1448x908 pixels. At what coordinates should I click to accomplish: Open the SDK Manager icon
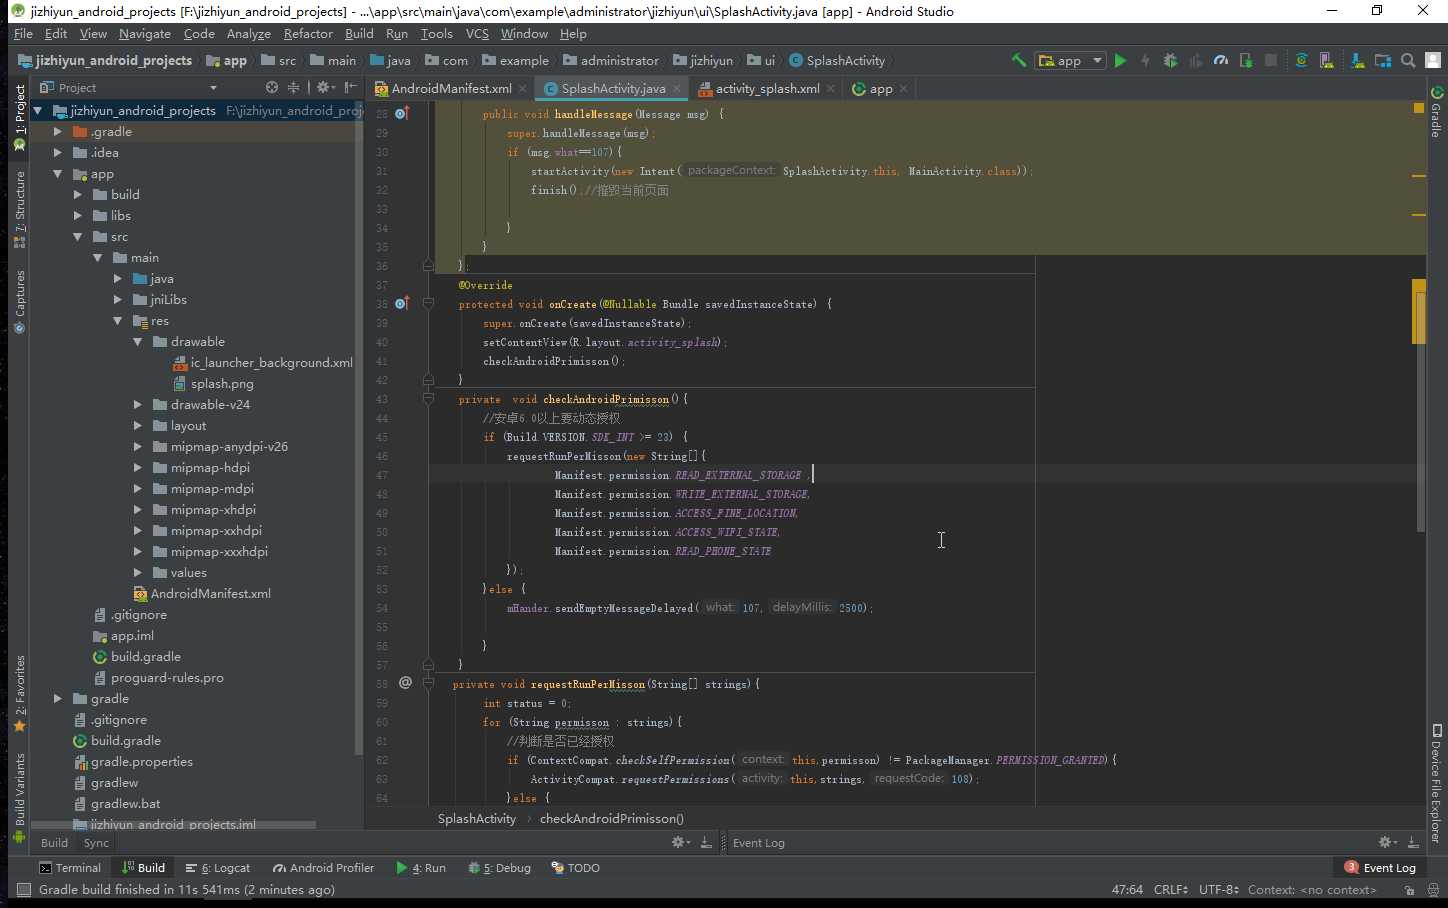pyautogui.click(x=1357, y=60)
